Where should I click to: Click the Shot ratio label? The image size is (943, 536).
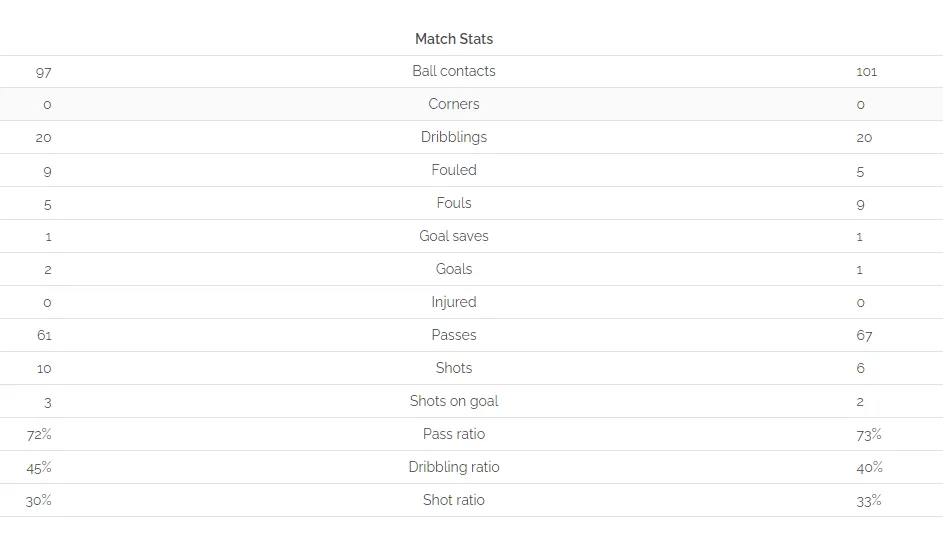[x=454, y=500]
